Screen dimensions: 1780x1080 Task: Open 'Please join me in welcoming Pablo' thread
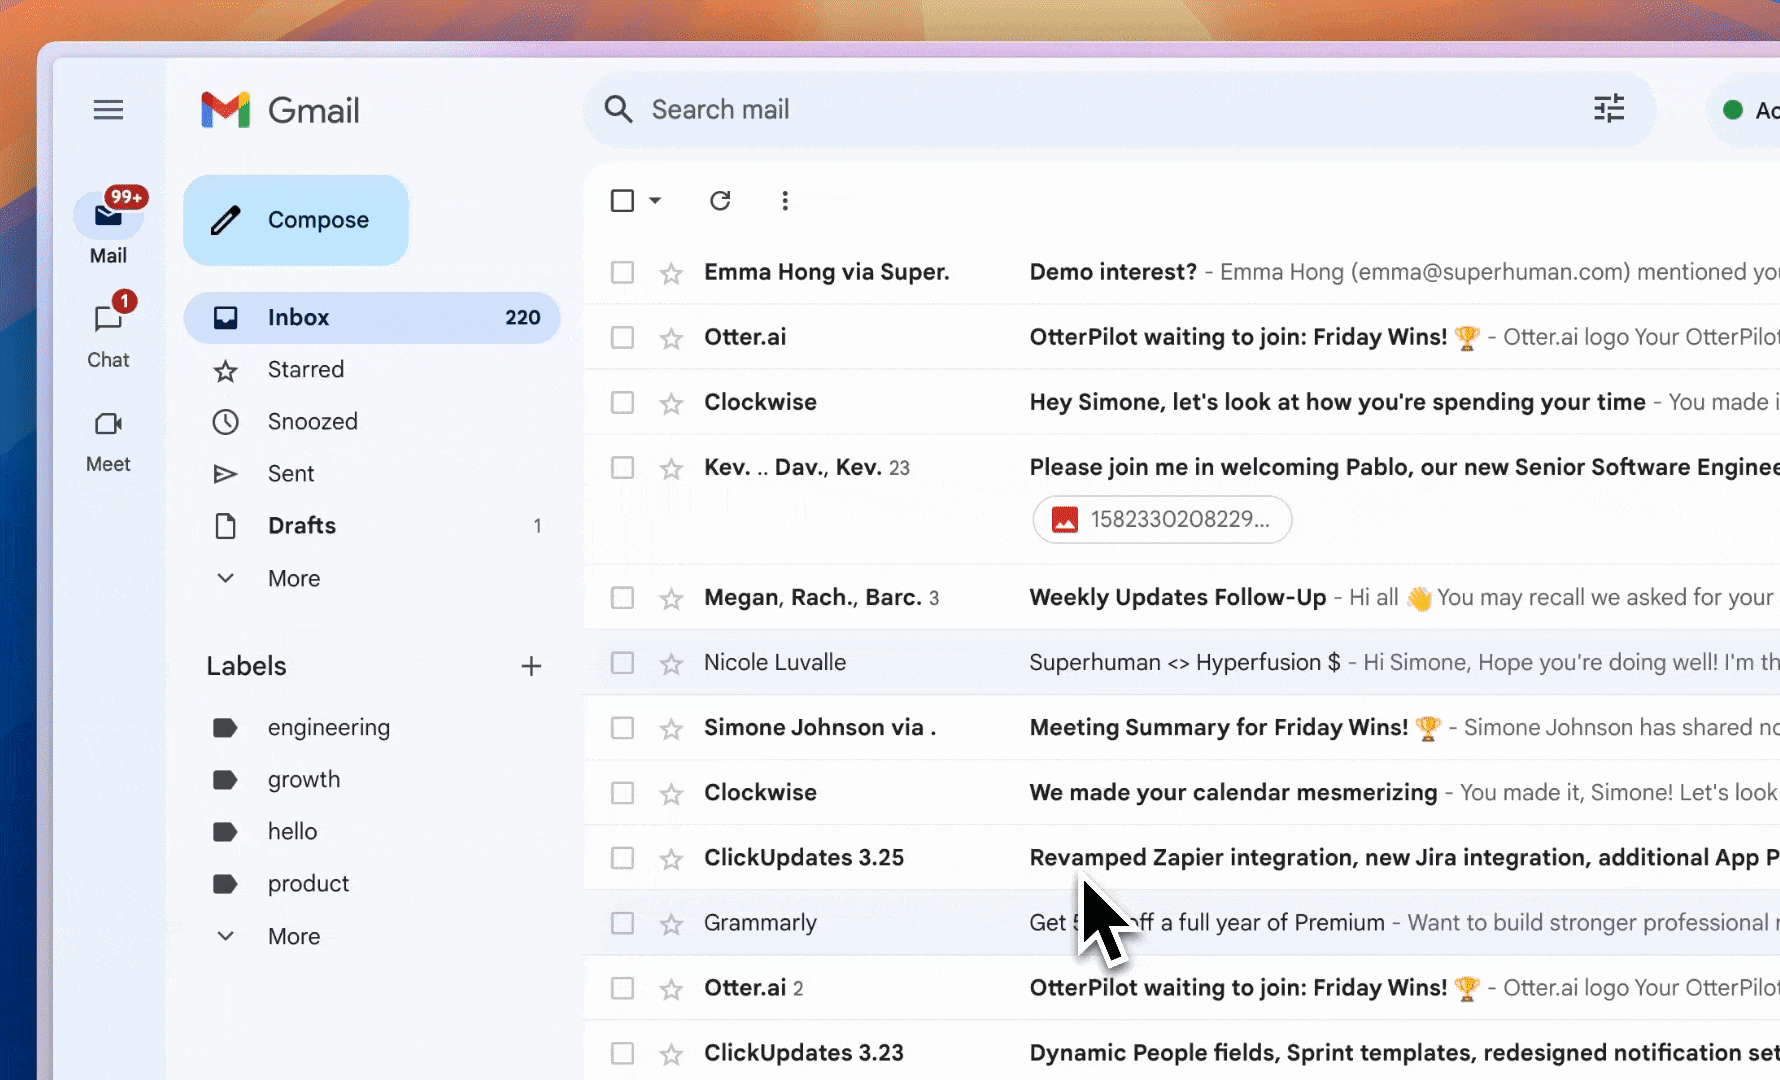point(1404,467)
